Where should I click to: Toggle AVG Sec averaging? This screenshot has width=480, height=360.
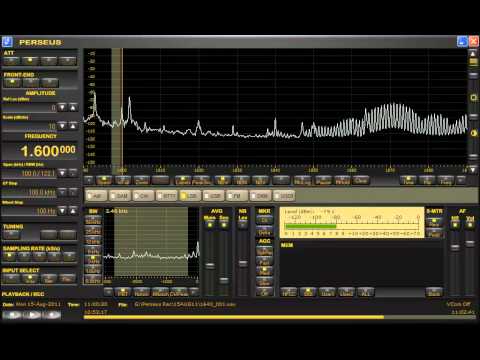pos(224,225)
